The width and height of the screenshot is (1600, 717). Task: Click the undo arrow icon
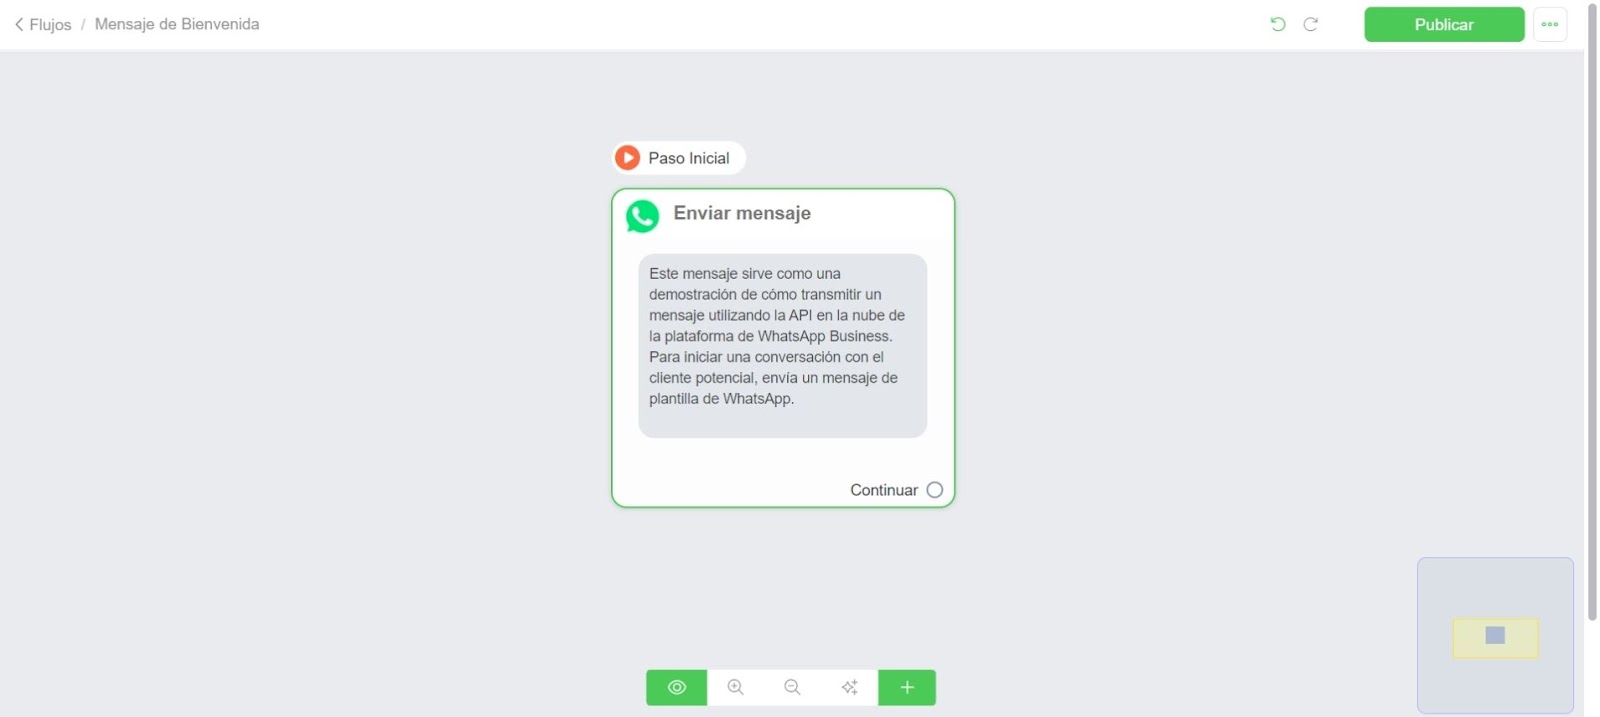click(x=1278, y=24)
